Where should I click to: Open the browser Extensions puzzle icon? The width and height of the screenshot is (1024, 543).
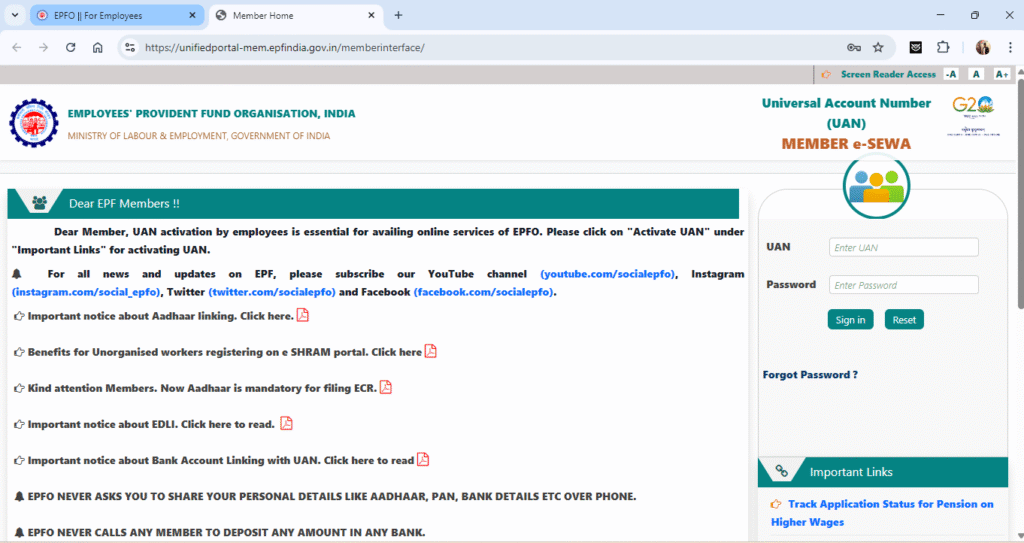[x=942, y=47]
